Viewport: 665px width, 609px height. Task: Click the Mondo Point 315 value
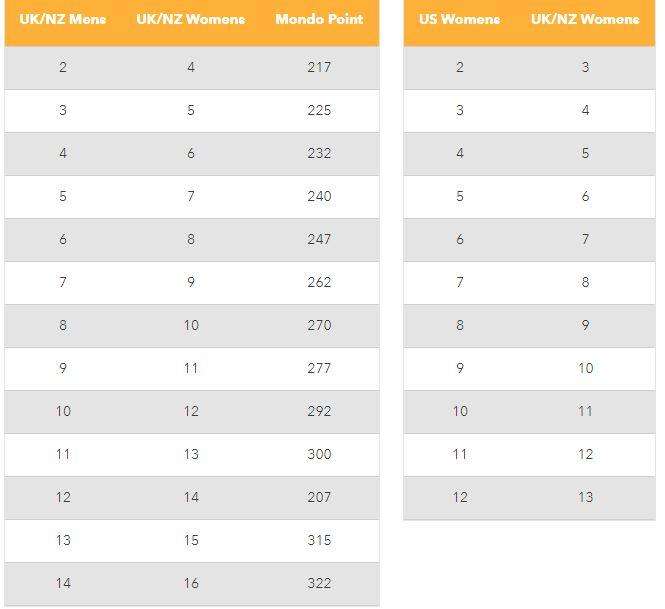[x=319, y=540]
